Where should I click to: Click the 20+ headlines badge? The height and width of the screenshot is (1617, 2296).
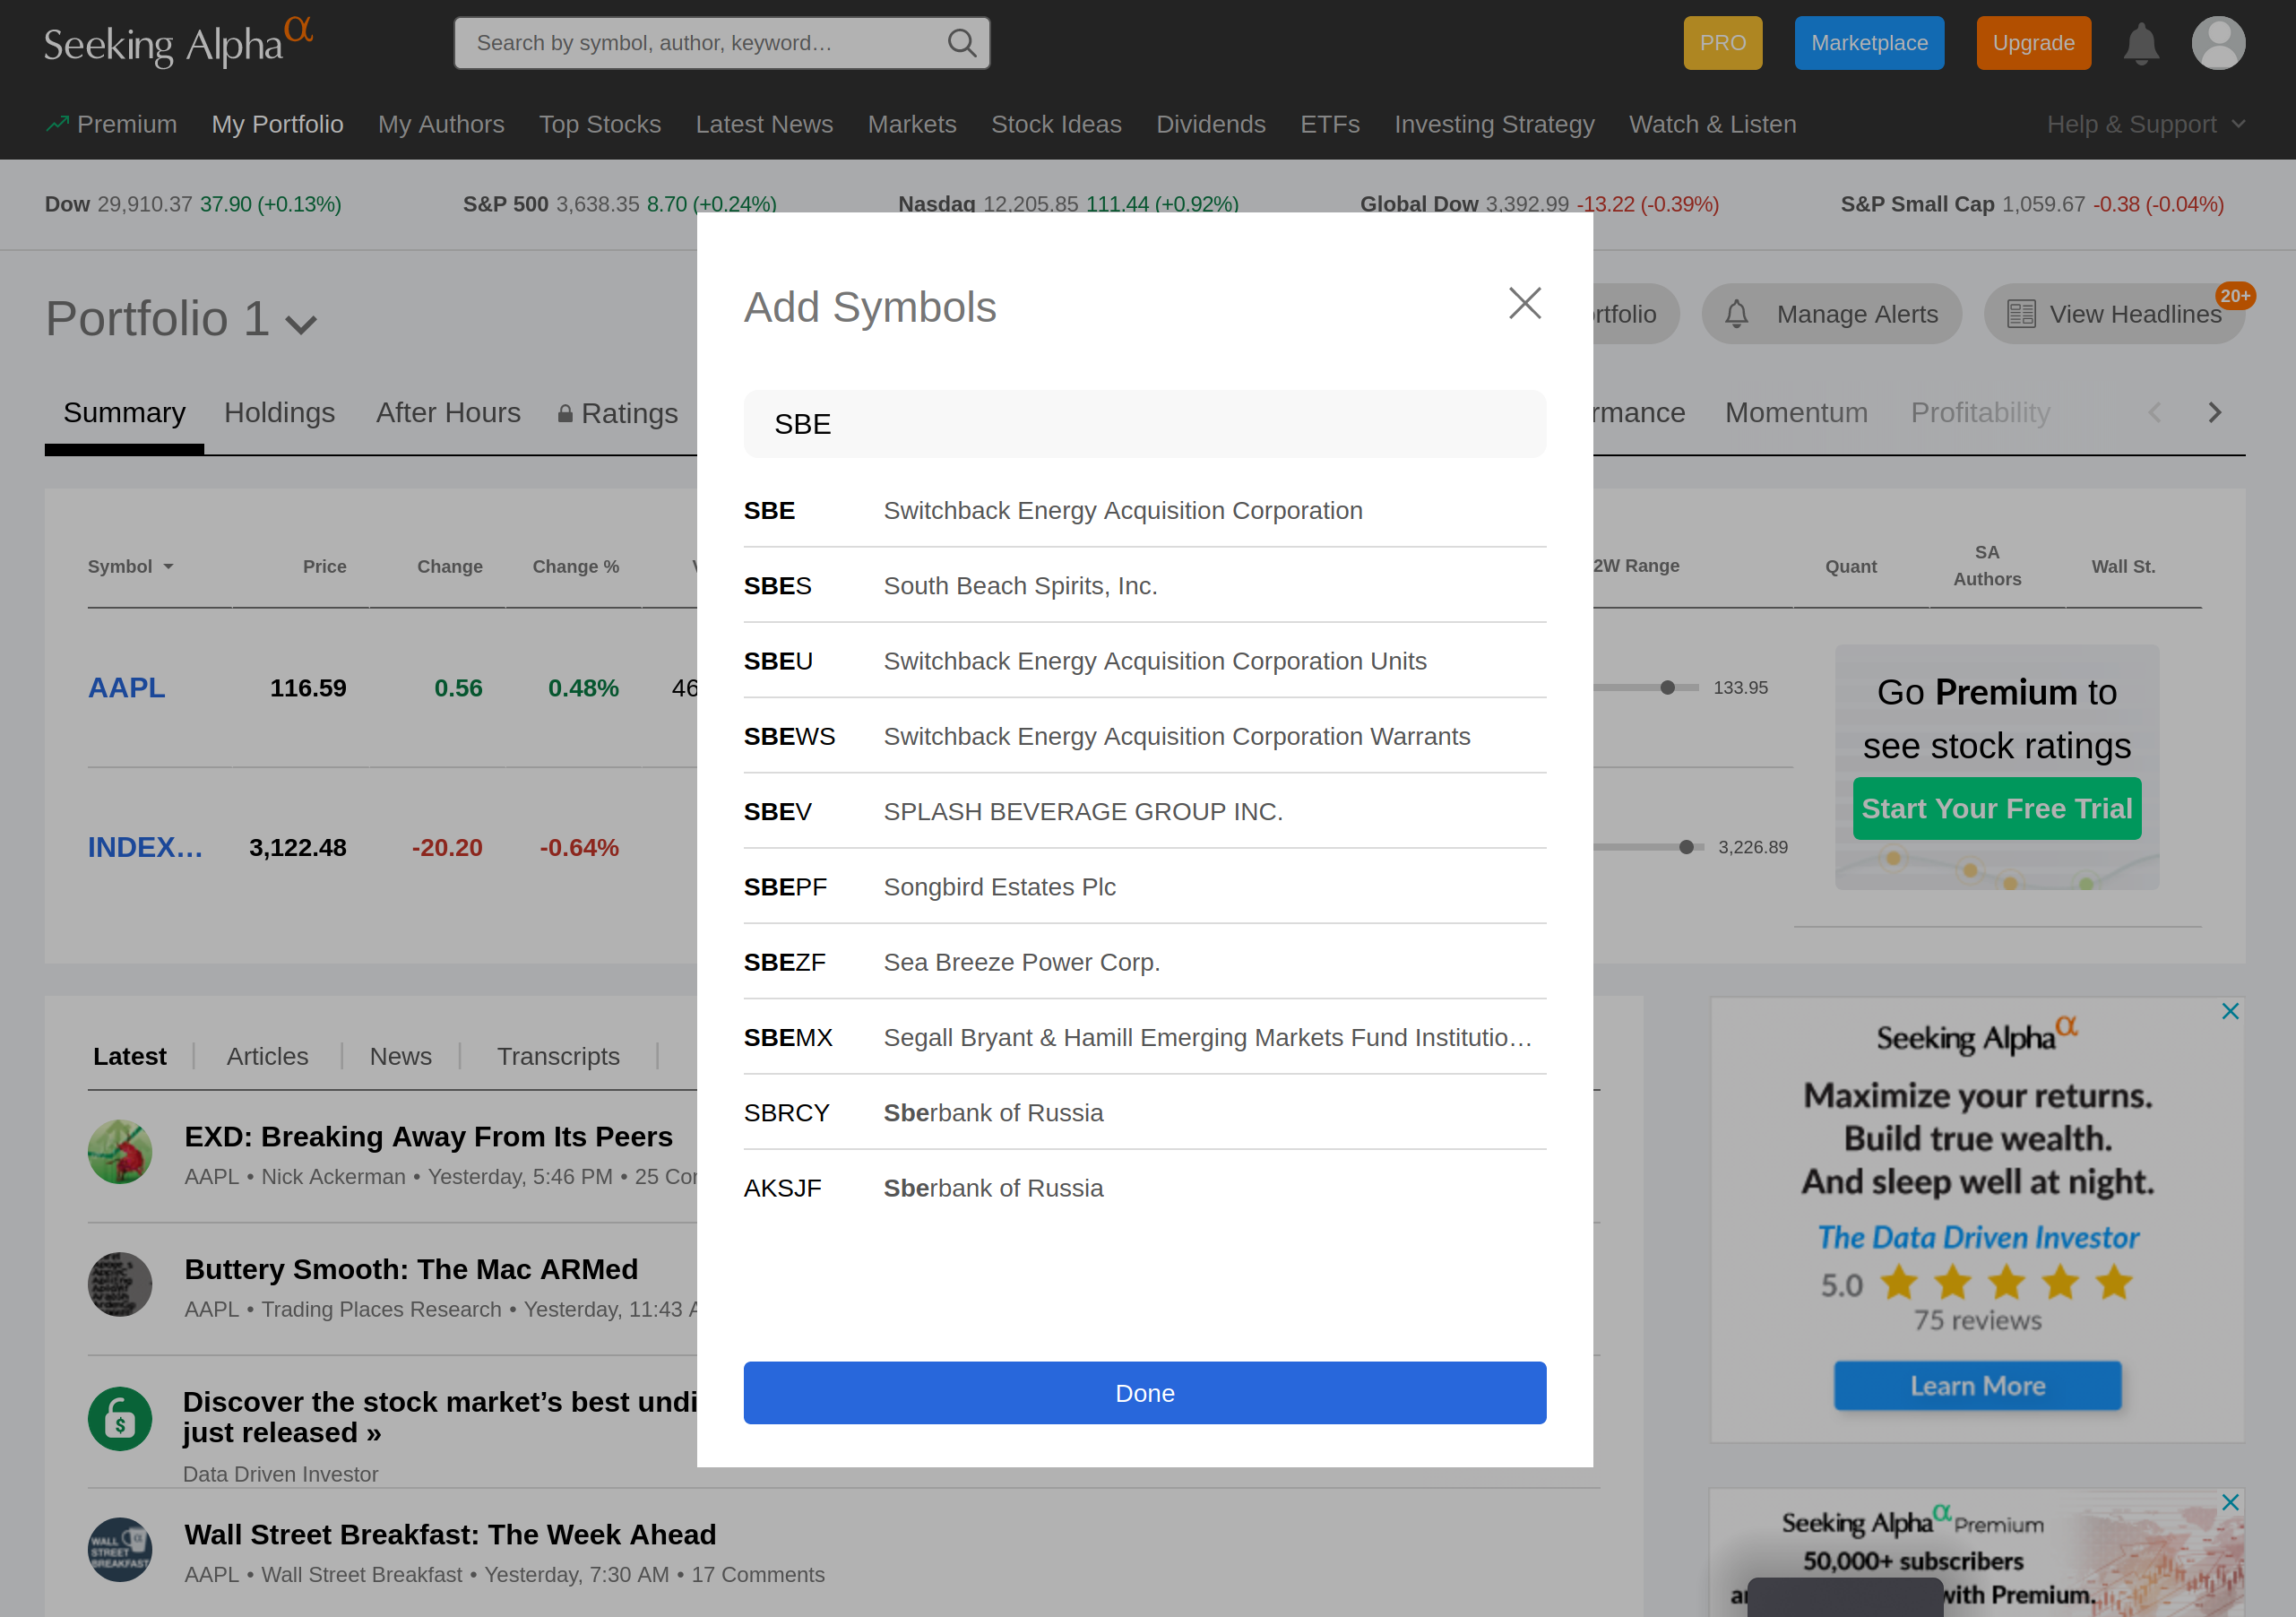pyautogui.click(x=2235, y=296)
